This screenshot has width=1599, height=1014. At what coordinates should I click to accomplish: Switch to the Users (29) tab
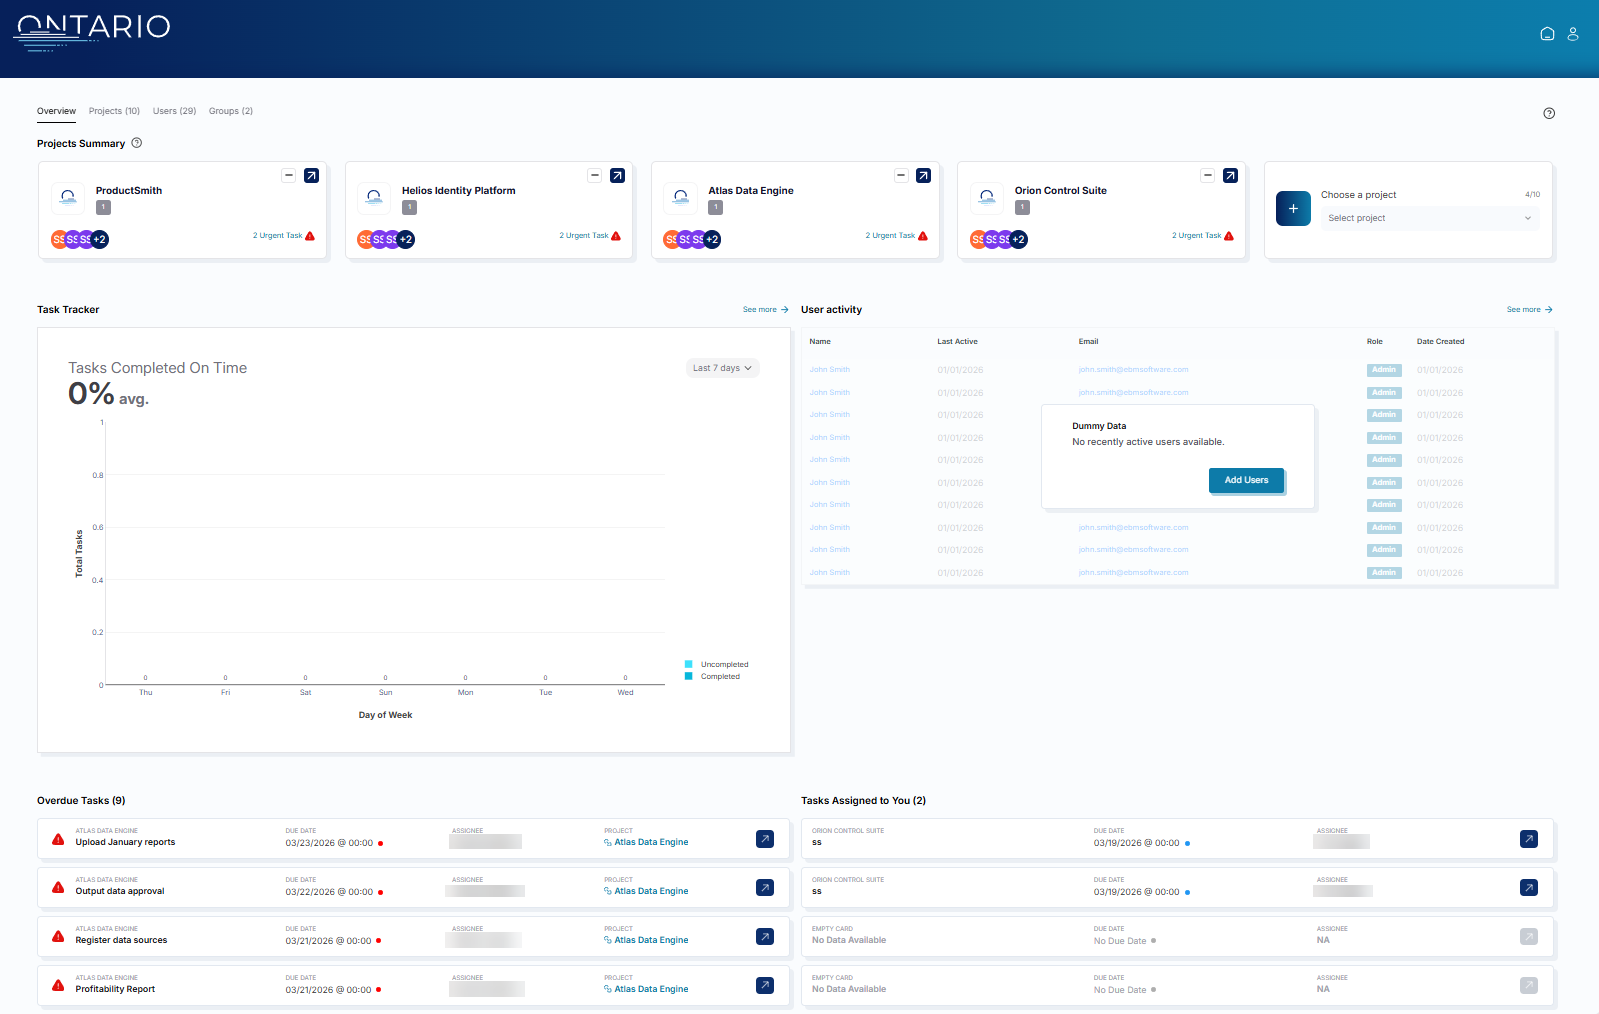174,111
